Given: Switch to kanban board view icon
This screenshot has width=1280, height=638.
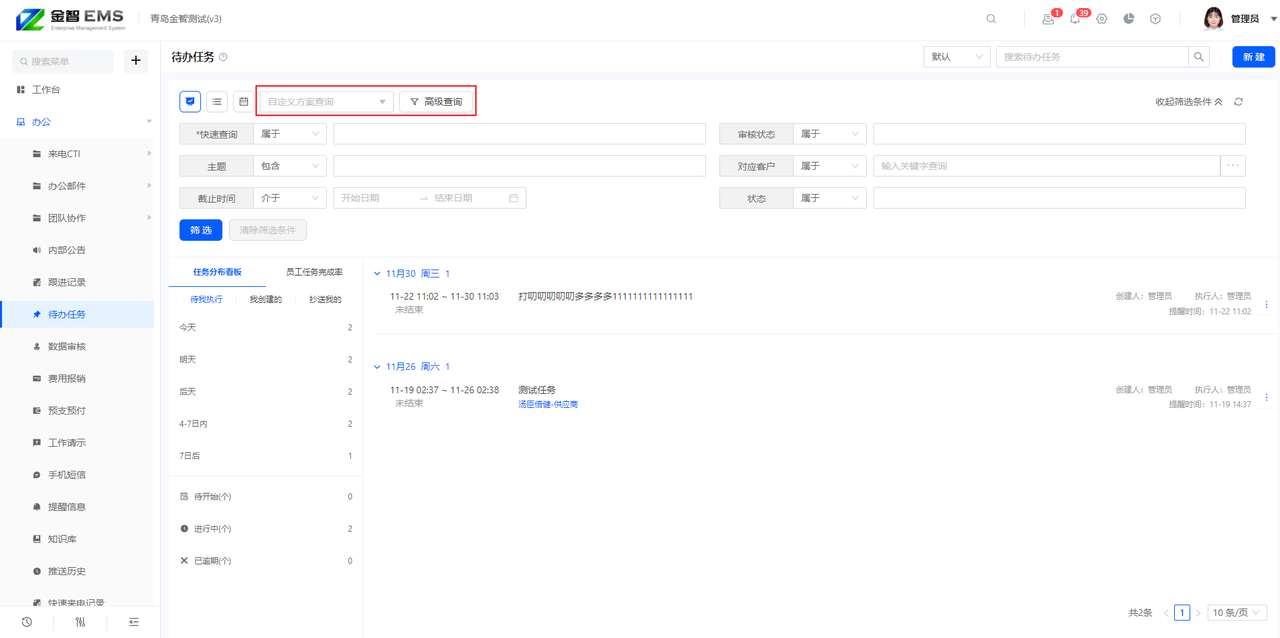Looking at the screenshot, I should (x=190, y=101).
